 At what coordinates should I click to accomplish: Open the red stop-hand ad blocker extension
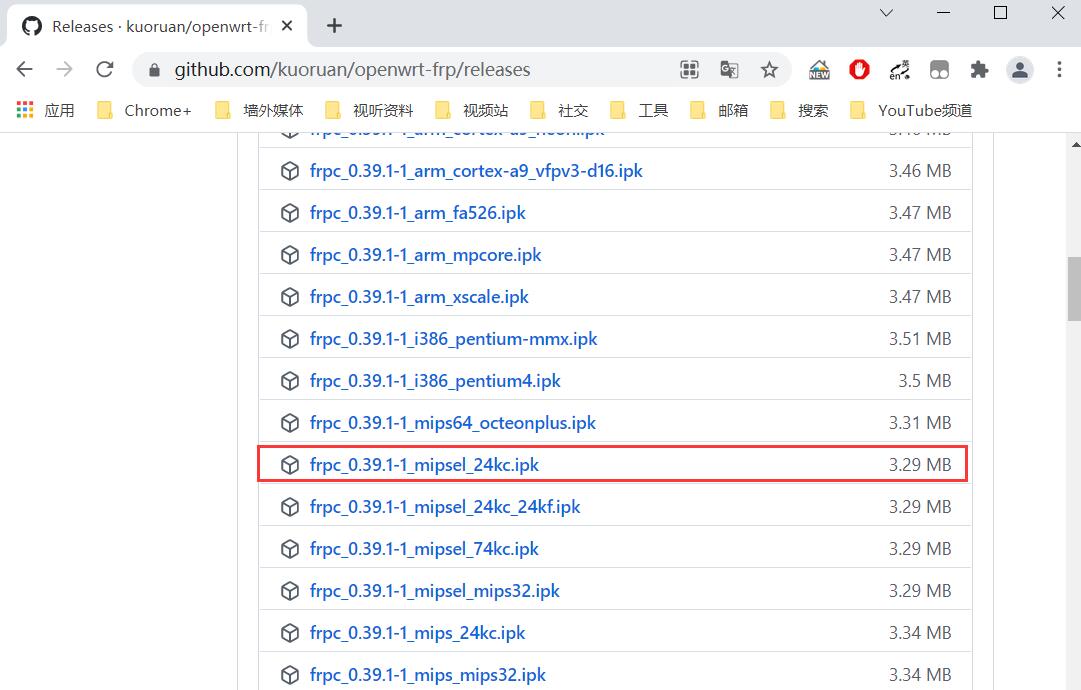pos(859,69)
